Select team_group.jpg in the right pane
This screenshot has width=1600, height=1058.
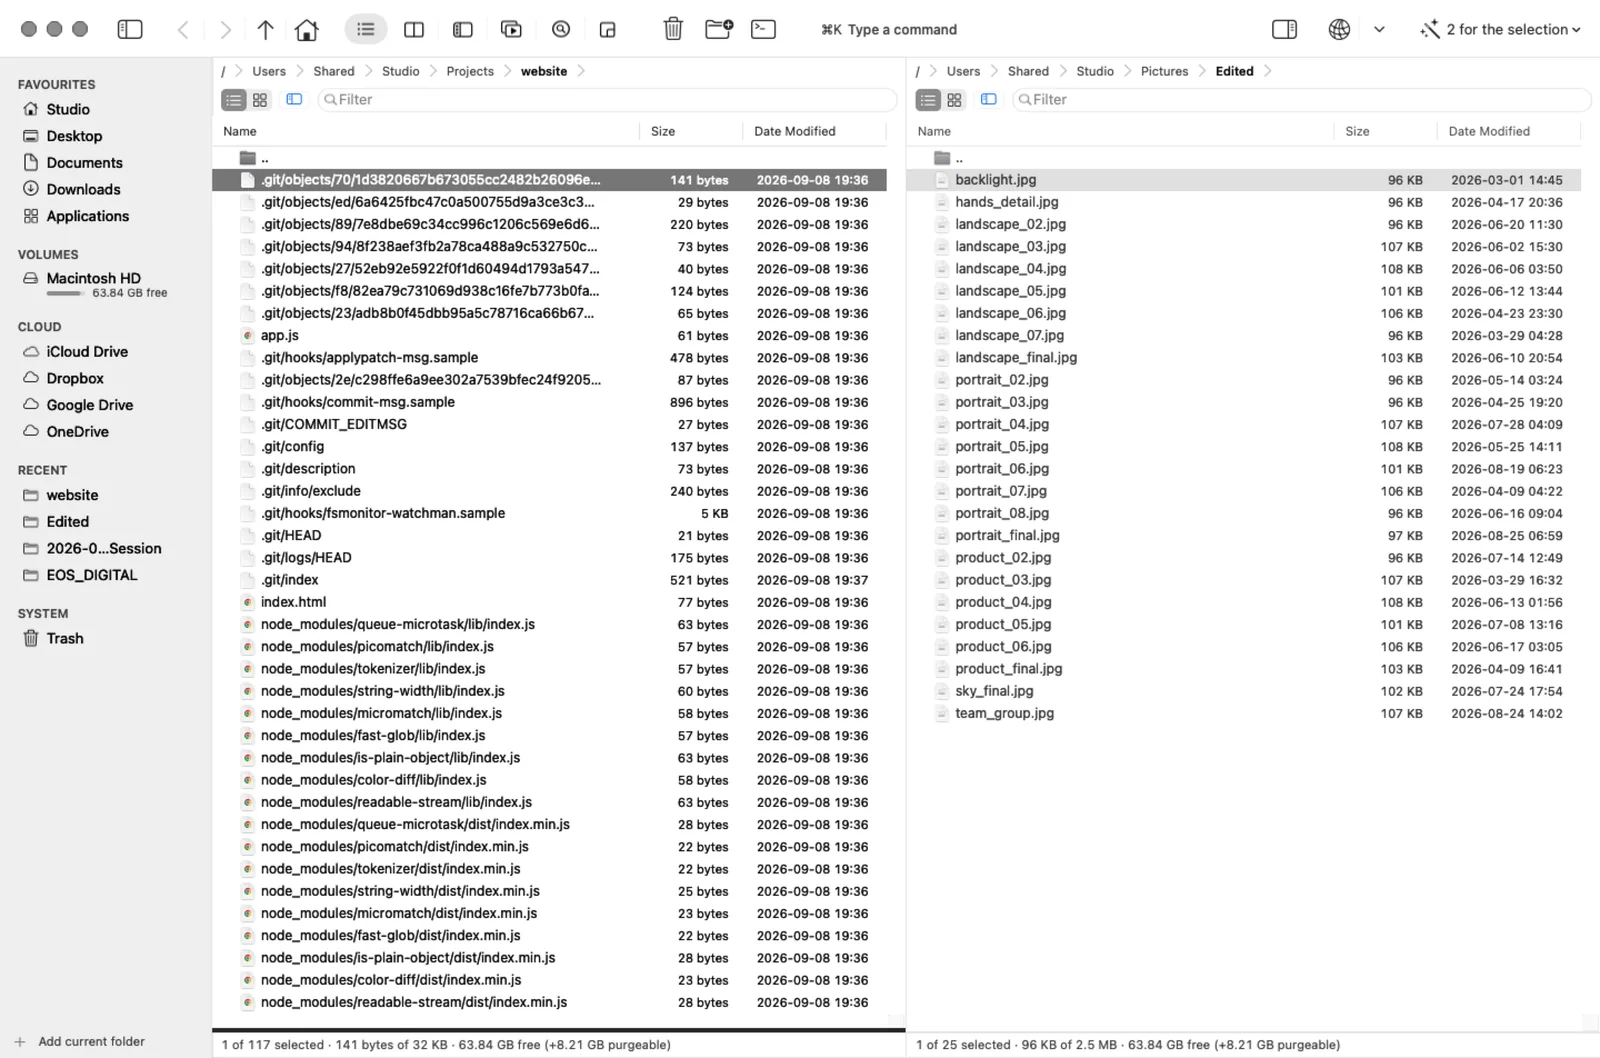(x=1244, y=713)
